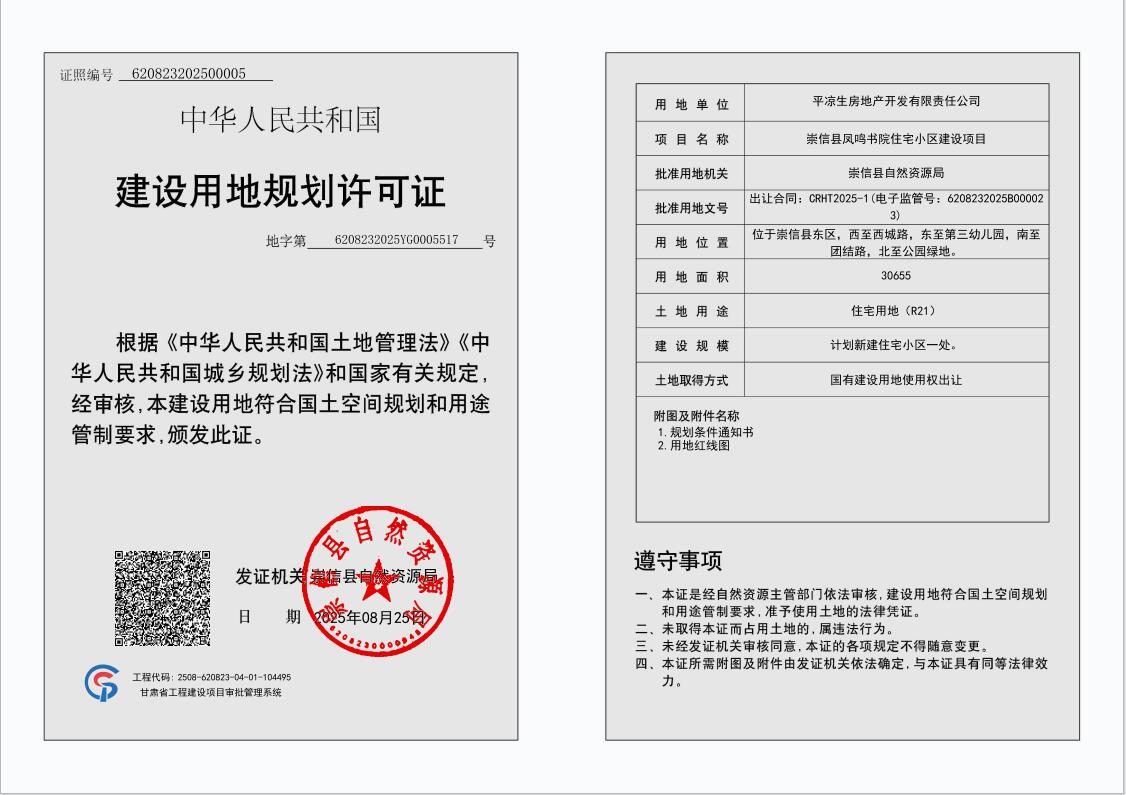
Task: Click the QR code on the certificate
Action: pos(162,598)
